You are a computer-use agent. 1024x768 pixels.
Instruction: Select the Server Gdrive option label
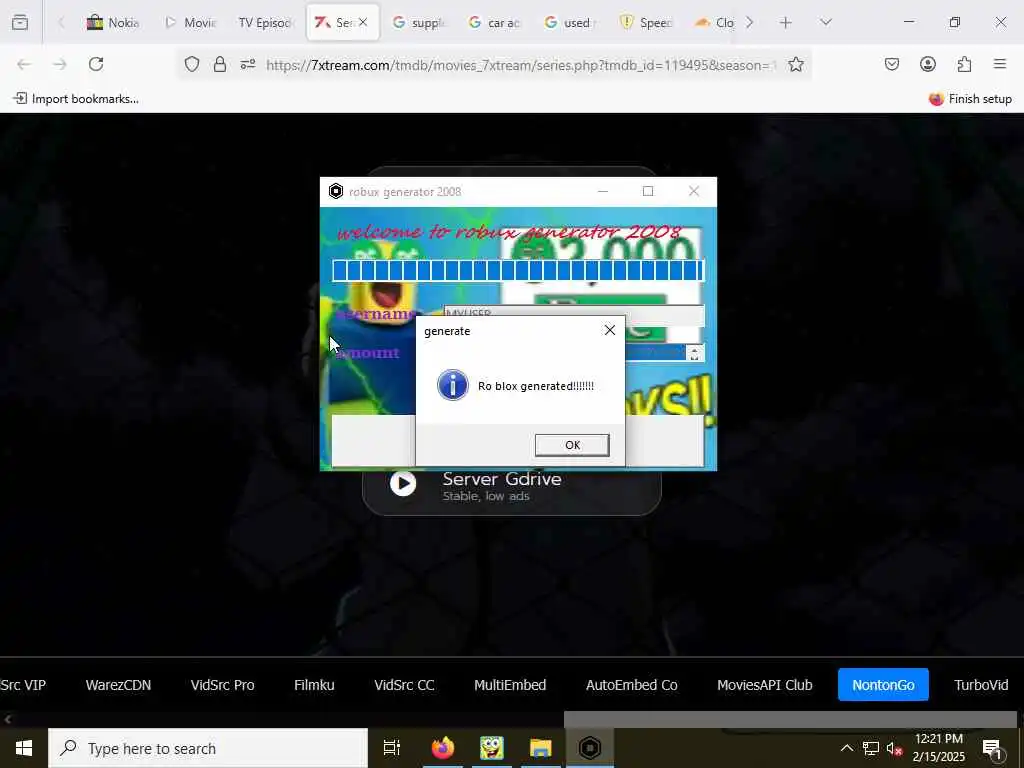point(502,479)
